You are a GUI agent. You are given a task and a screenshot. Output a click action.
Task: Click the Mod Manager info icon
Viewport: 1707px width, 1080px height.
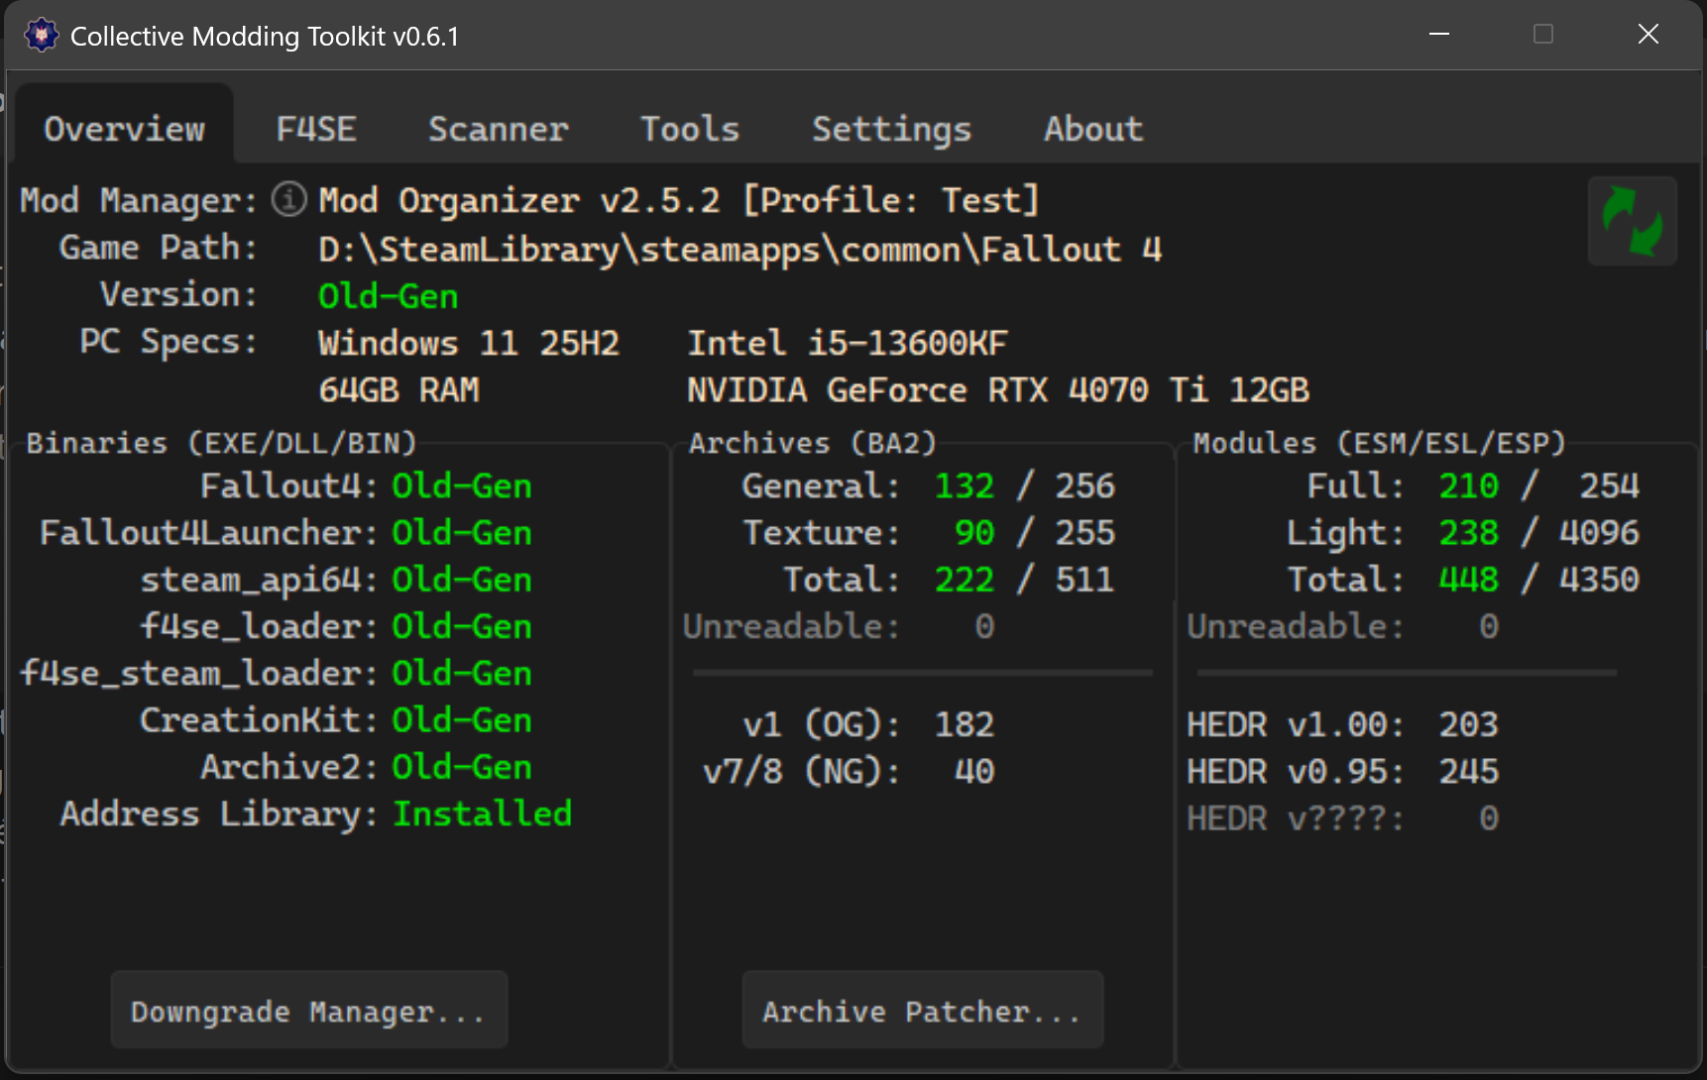289,200
